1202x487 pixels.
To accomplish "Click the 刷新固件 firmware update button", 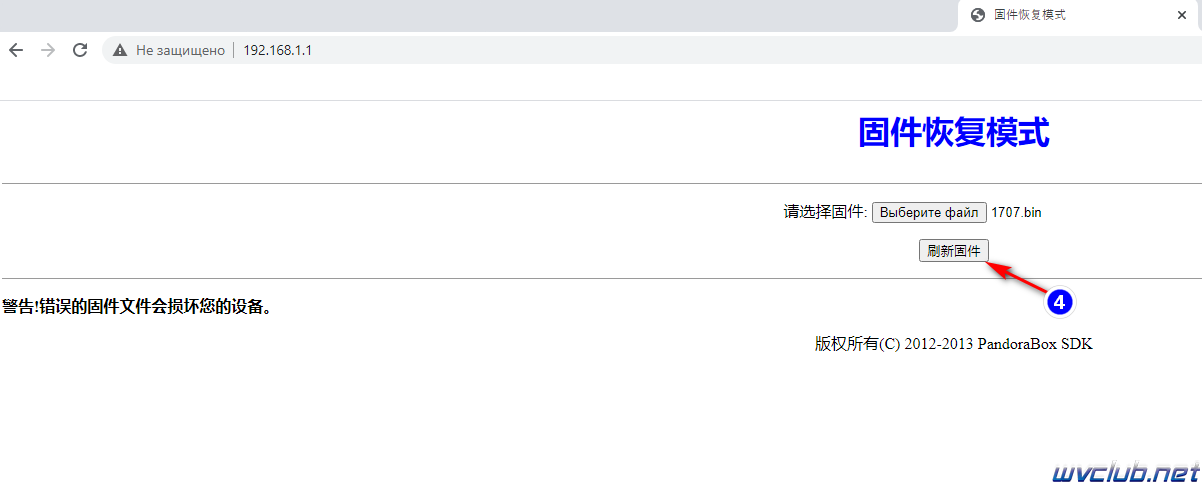I will click(x=954, y=251).
